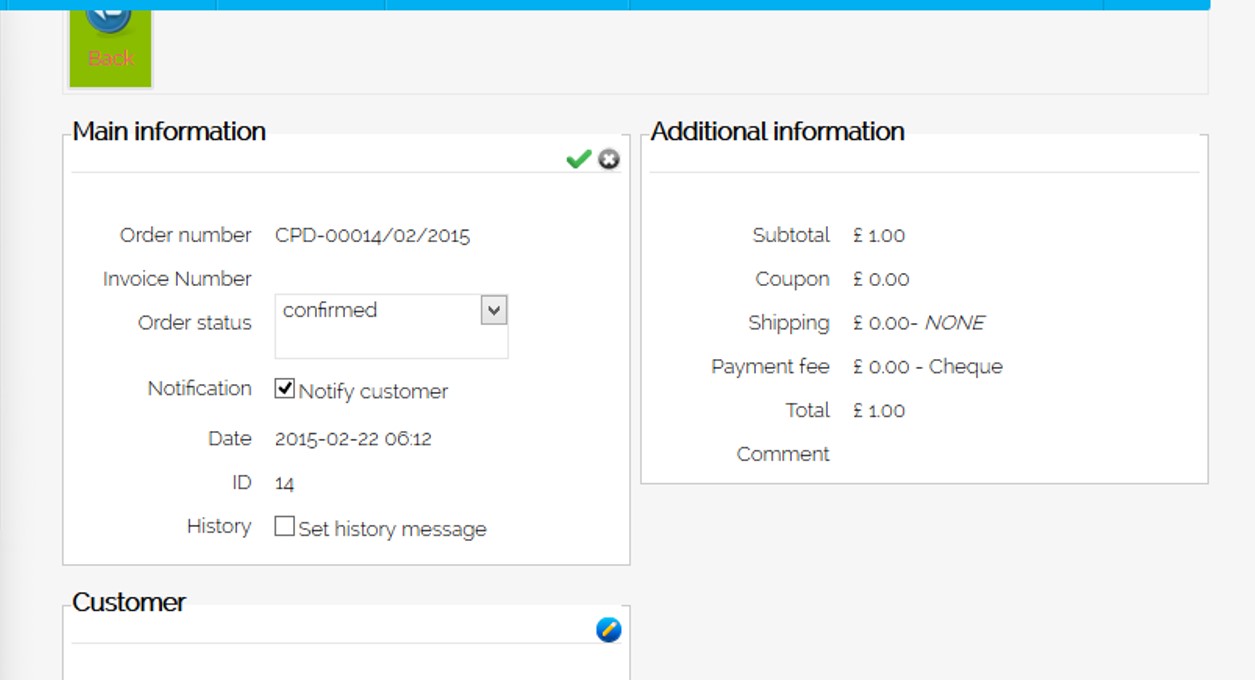Viewport: 1255px width, 680px height.
Task: Click the Notify customer label text
Action: click(373, 392)
